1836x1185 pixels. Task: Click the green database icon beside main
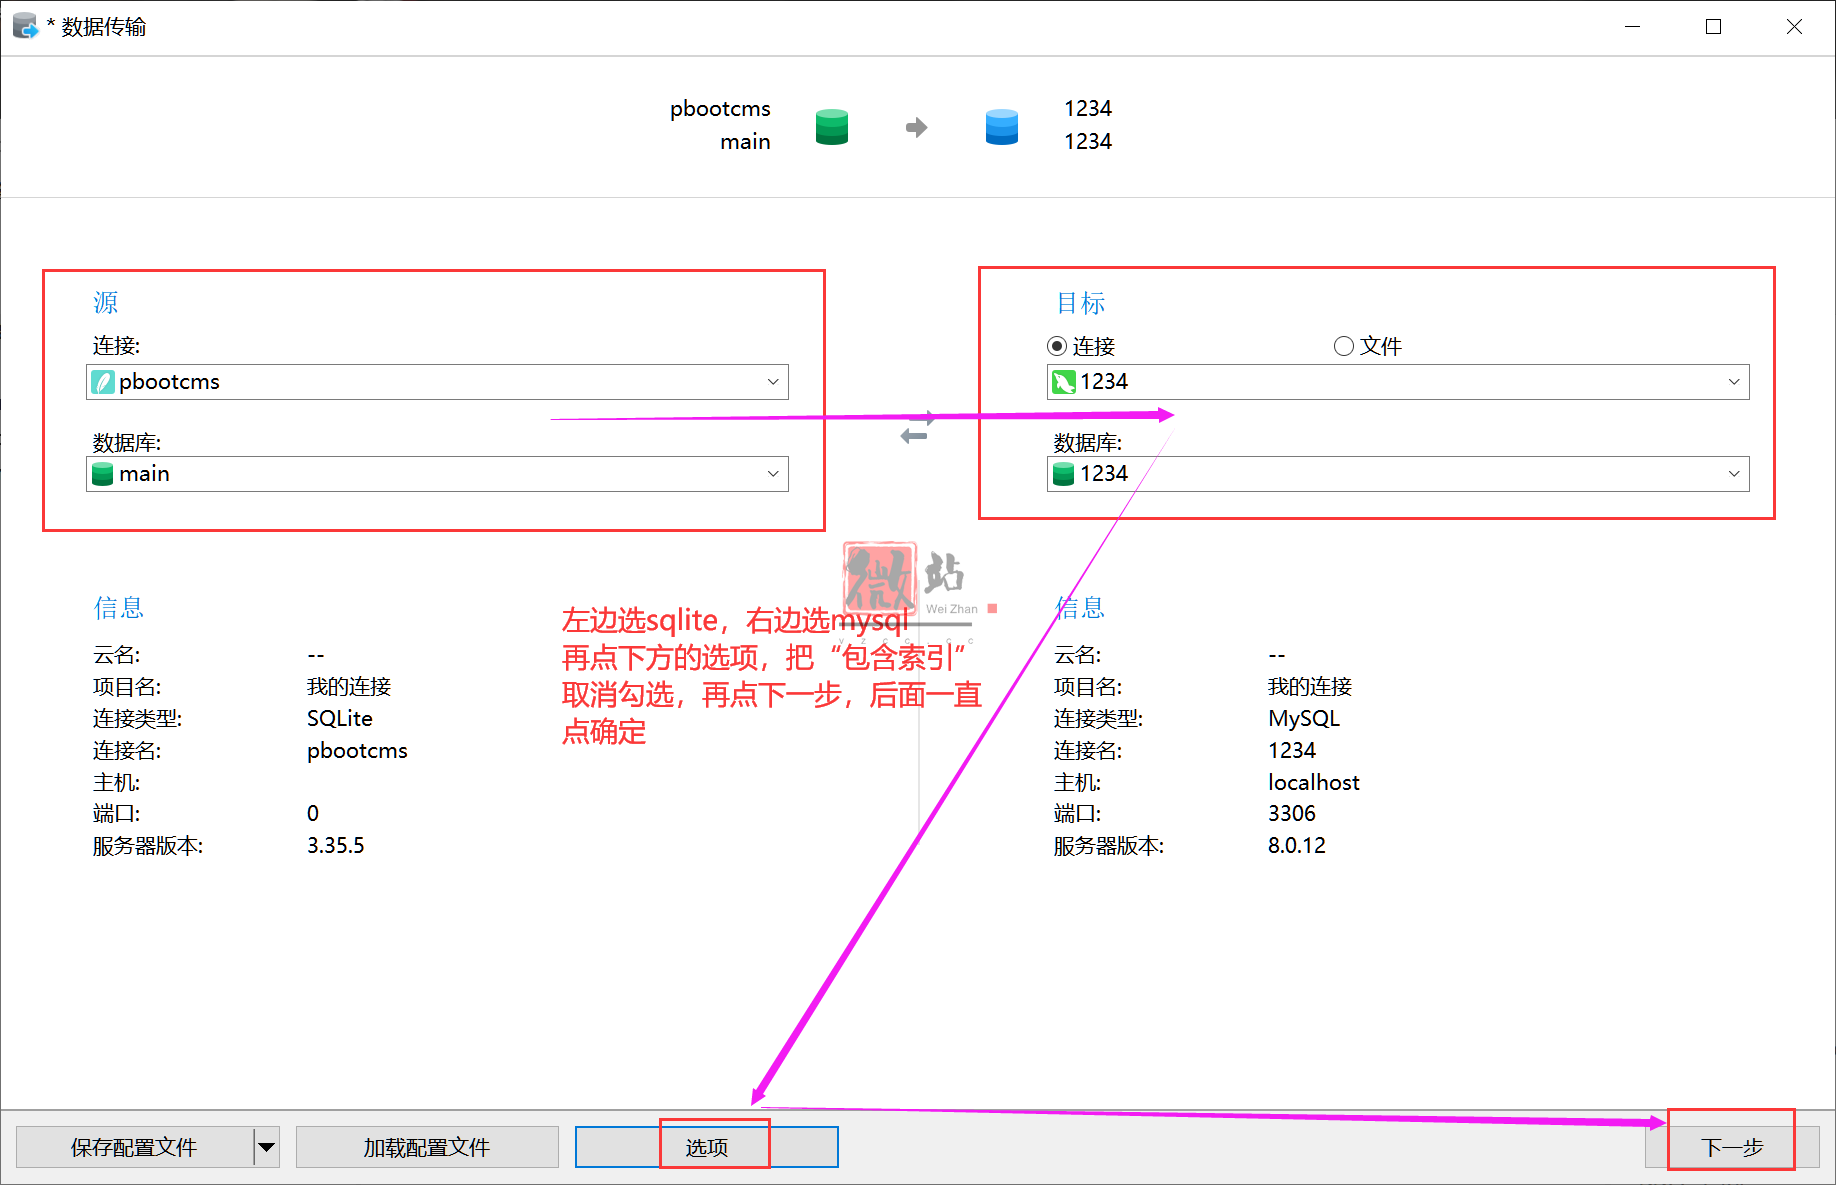103,473
